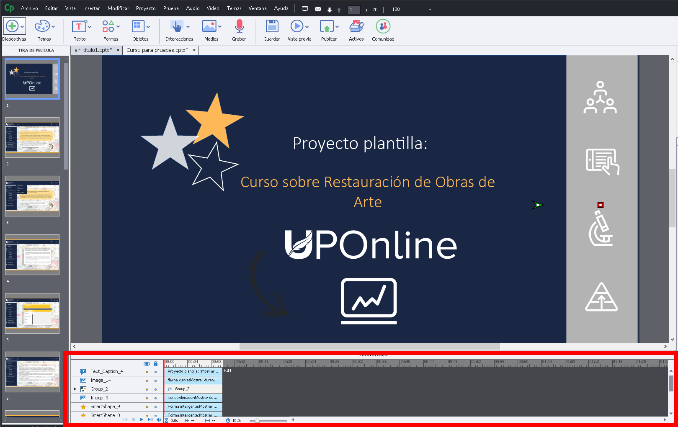Click the Guardar (Save) disk icon
The height and width of the screenshot is (427, 678).
click(x=272, y=27)
